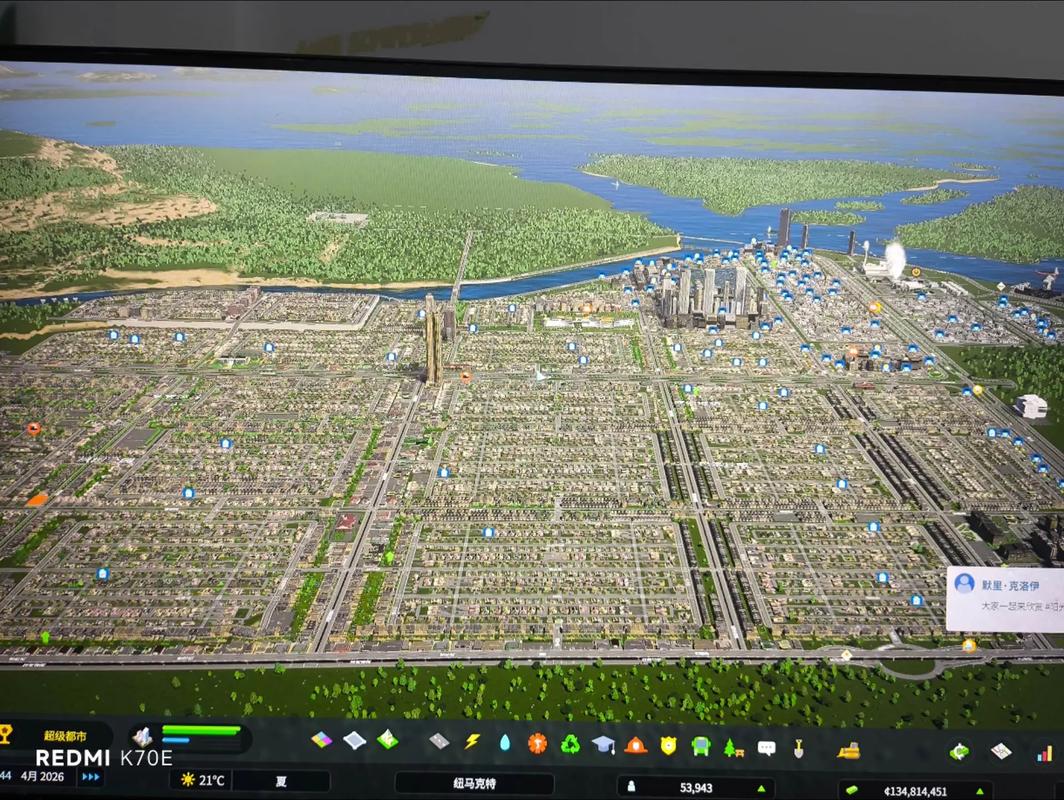Image resolution: width=1064 pixels, height=800 pixels.
Task: Open Education graduation cap menu
Action: click(x=603, y=744)
